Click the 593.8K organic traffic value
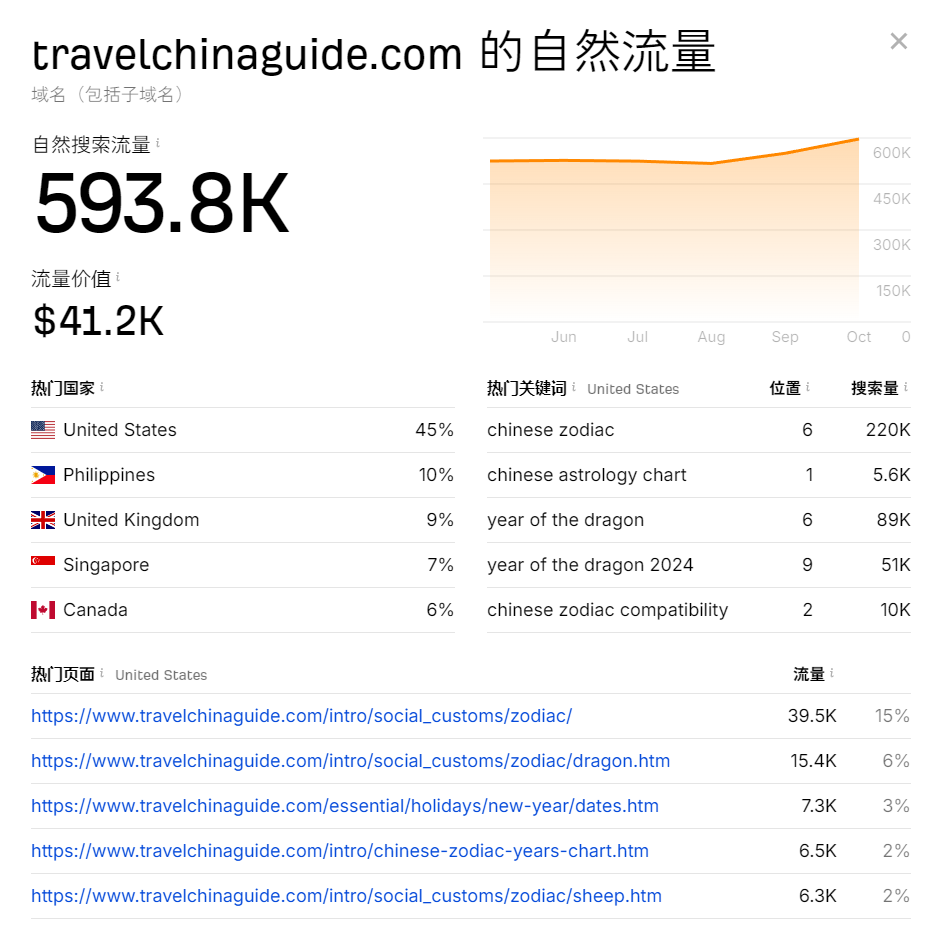Screen dimensions: 937x943 pos(162,203)
